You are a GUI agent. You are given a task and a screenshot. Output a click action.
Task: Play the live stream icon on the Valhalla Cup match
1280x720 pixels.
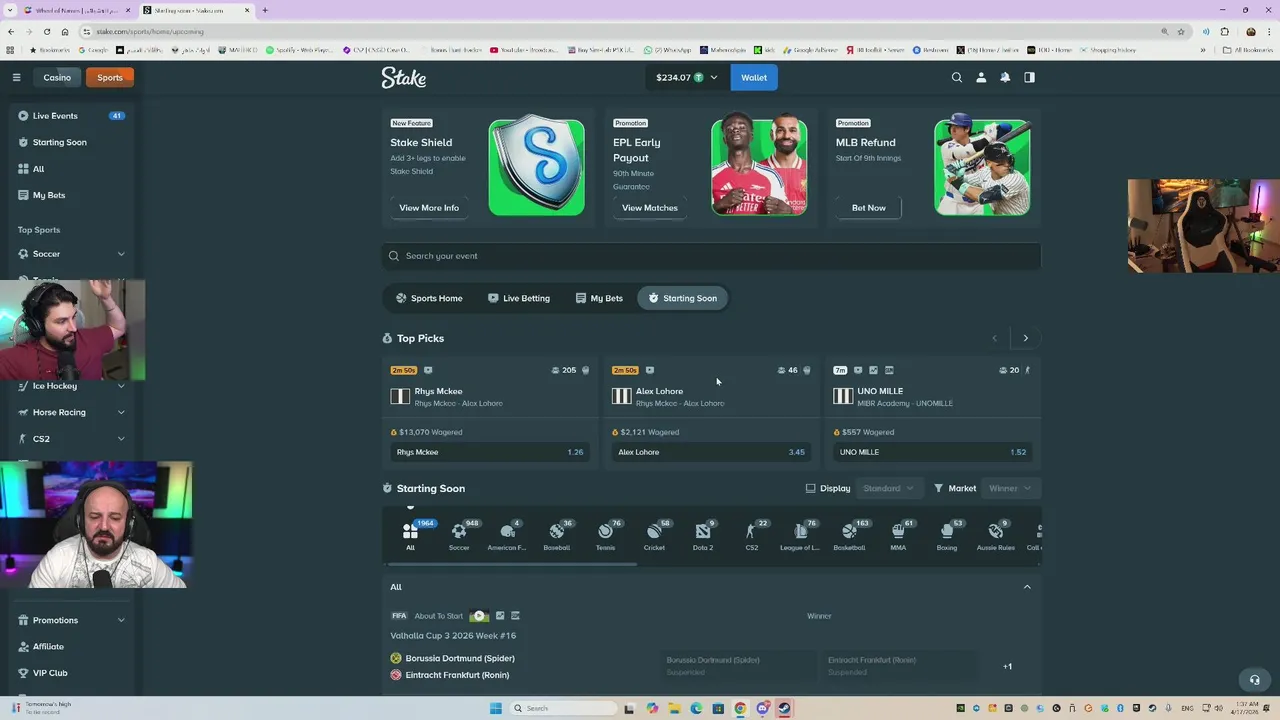[x=479, y=616]
